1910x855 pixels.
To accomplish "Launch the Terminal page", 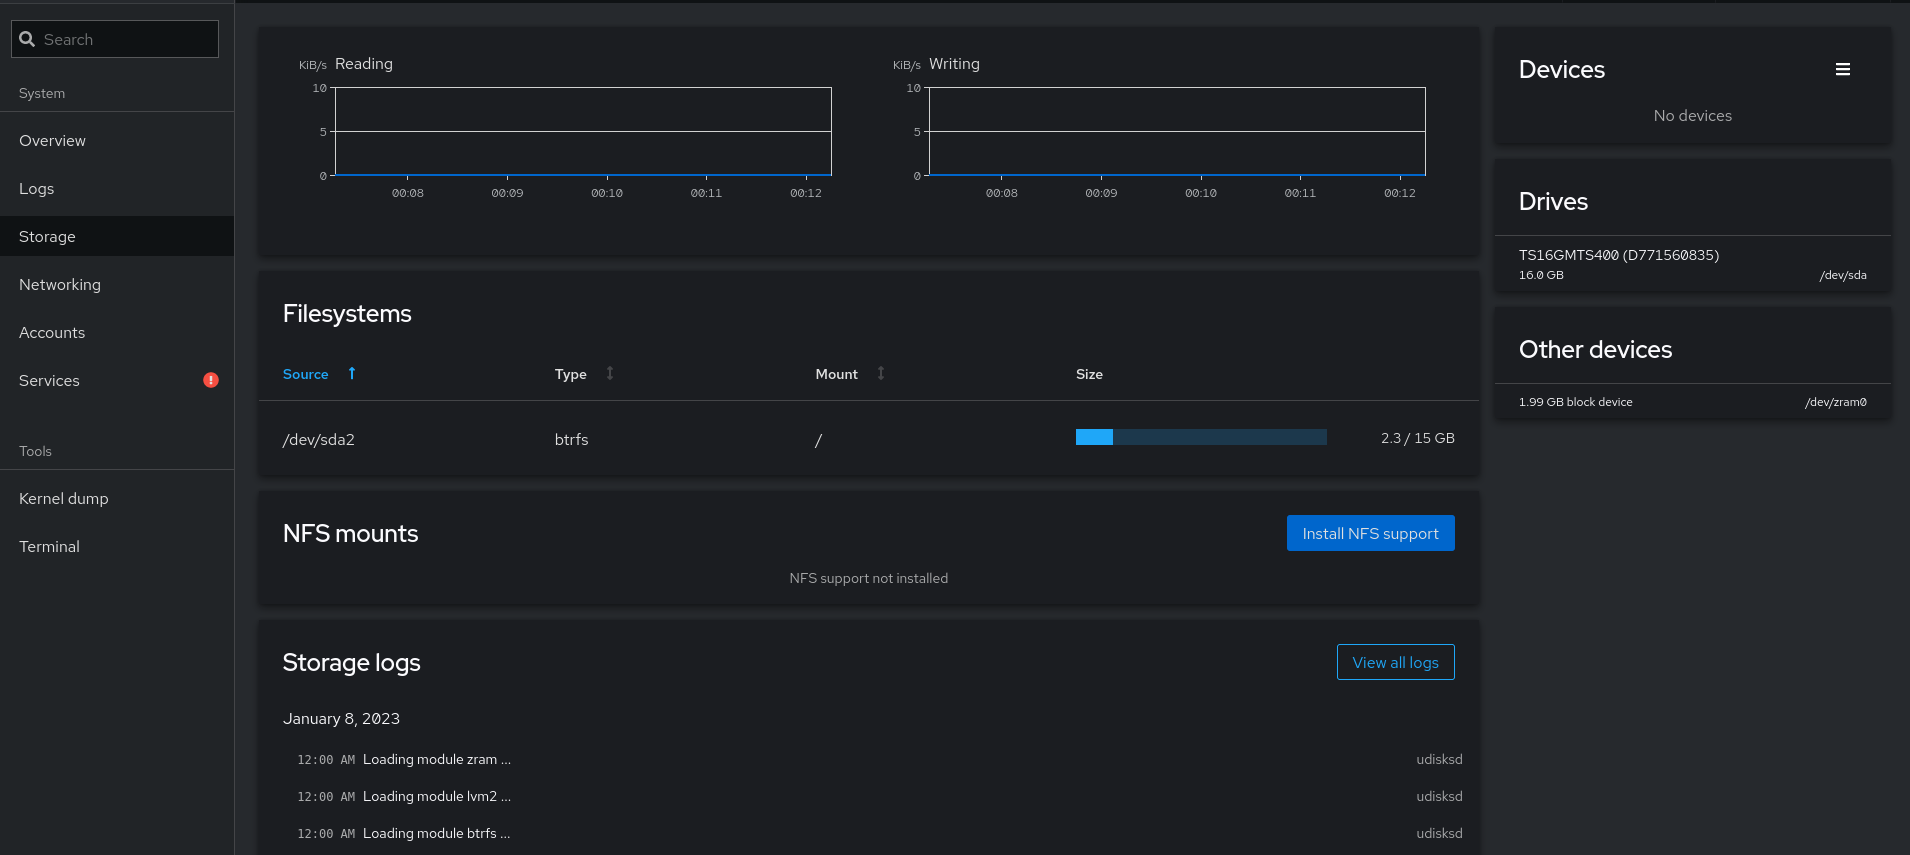I will pyautogui.click(x=117, y=546).
